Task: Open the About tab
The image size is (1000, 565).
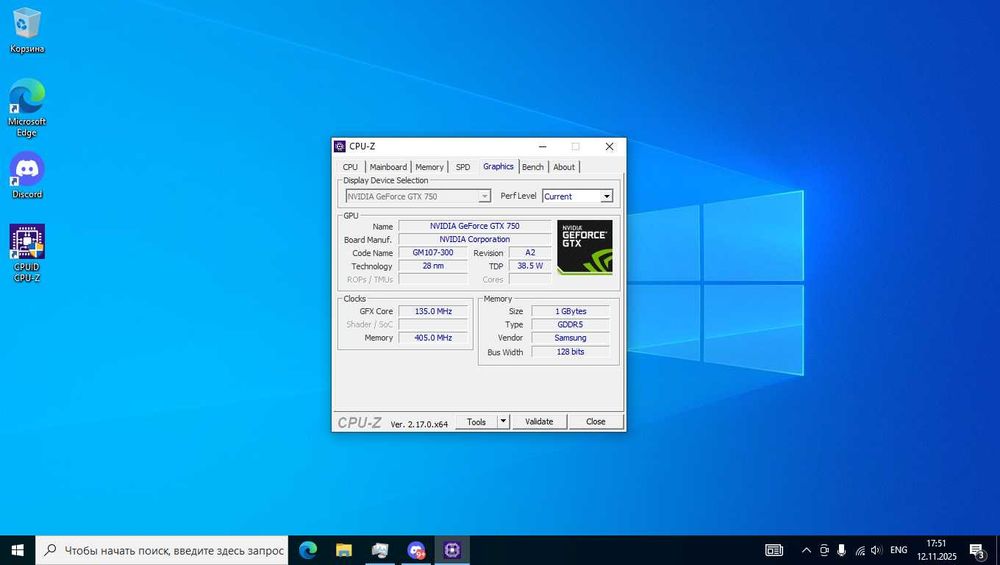Action: tap(564, 167)
